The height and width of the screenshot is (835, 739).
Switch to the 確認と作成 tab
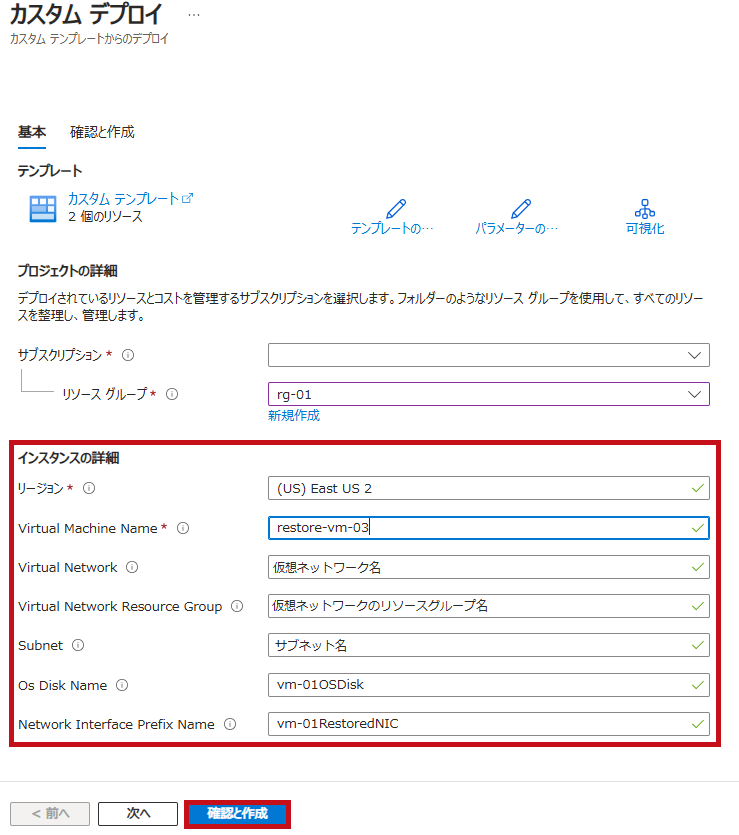102,132
